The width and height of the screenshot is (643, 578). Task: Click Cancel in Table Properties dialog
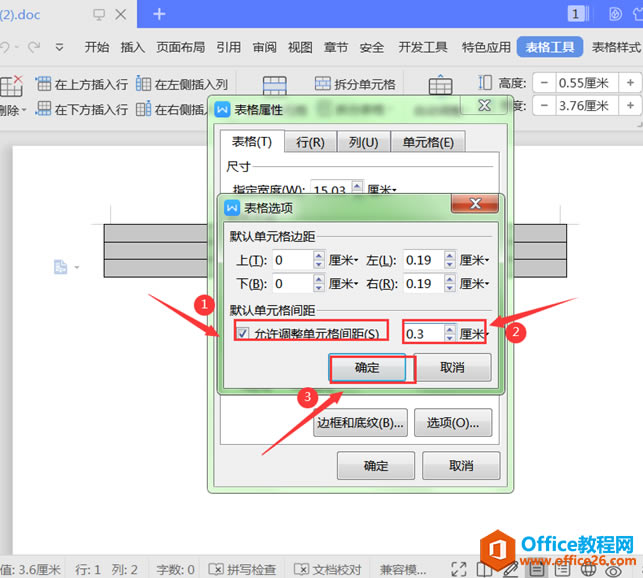(461, 466)
